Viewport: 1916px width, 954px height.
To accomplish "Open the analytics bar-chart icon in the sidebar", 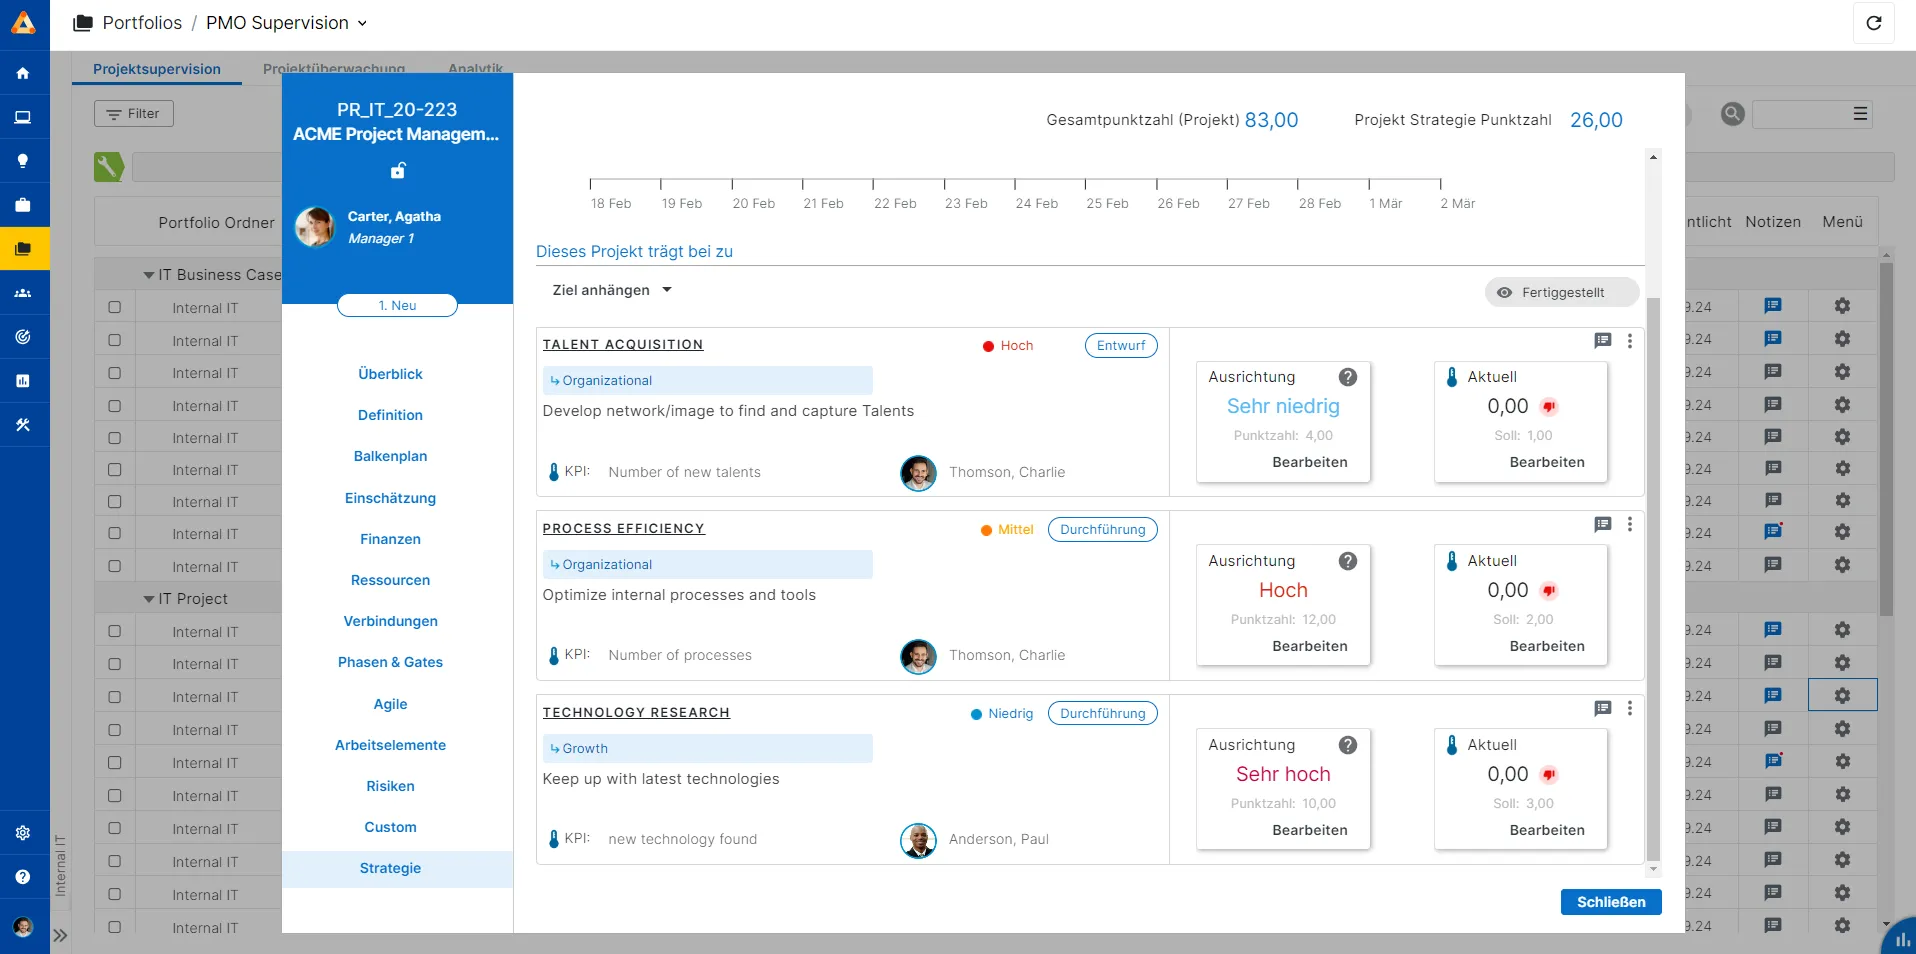I will pos(23,381).
